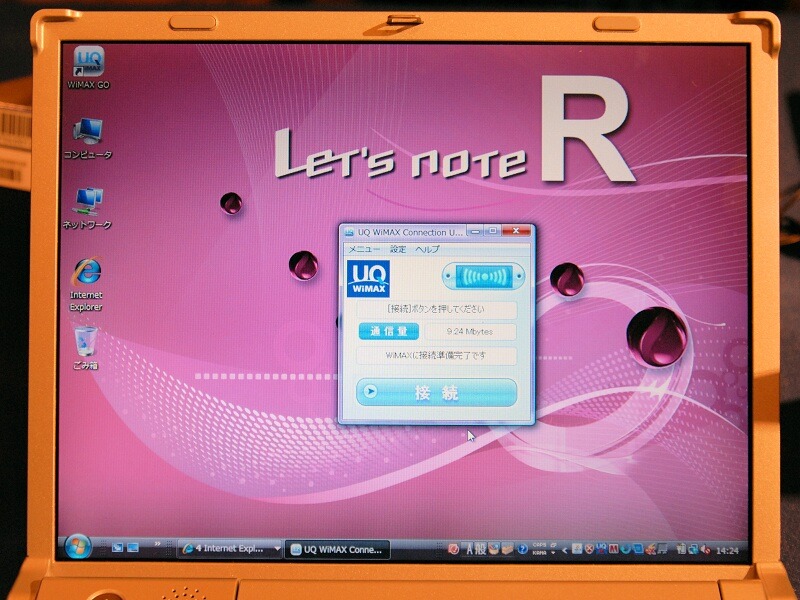Click the network connection tray icon
The width and height of the screenshot is (800, 600).
pos(693,549)
